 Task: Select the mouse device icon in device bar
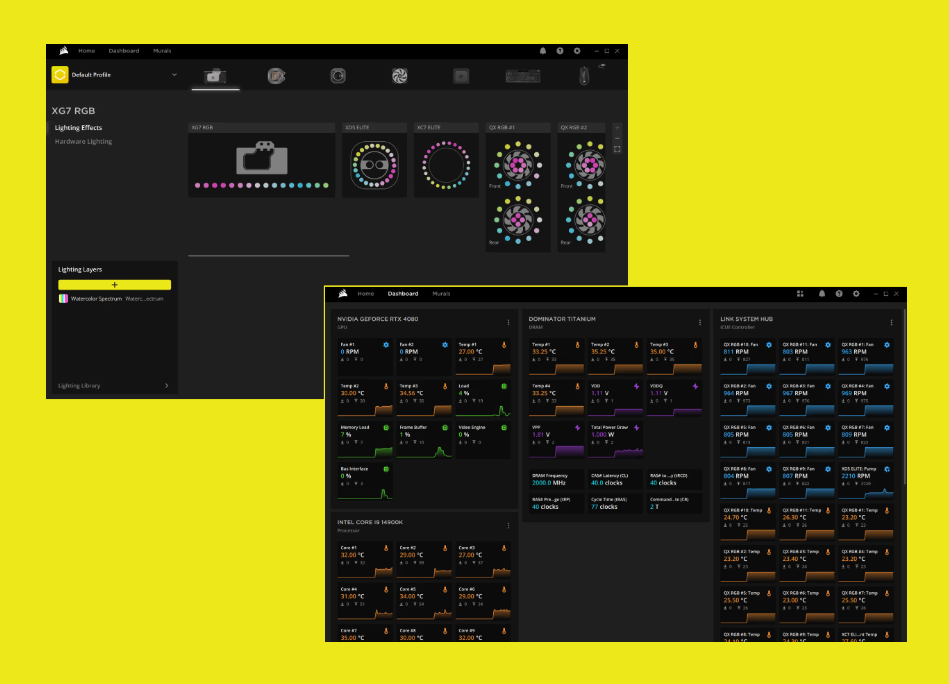pyautogui.click(x=584, y=76)
